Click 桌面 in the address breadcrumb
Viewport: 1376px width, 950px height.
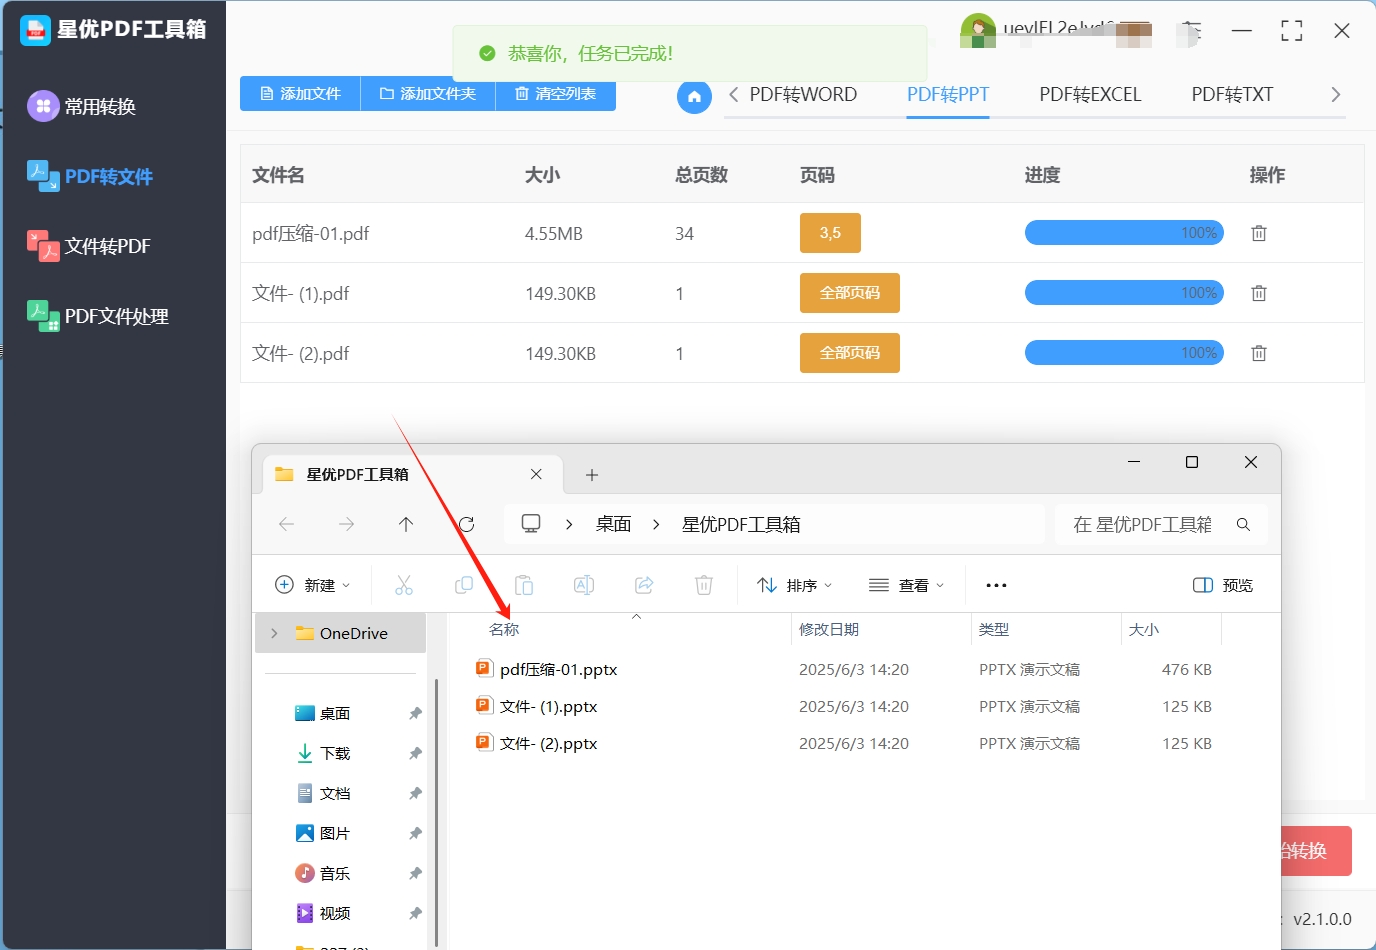tap(613, 524)
